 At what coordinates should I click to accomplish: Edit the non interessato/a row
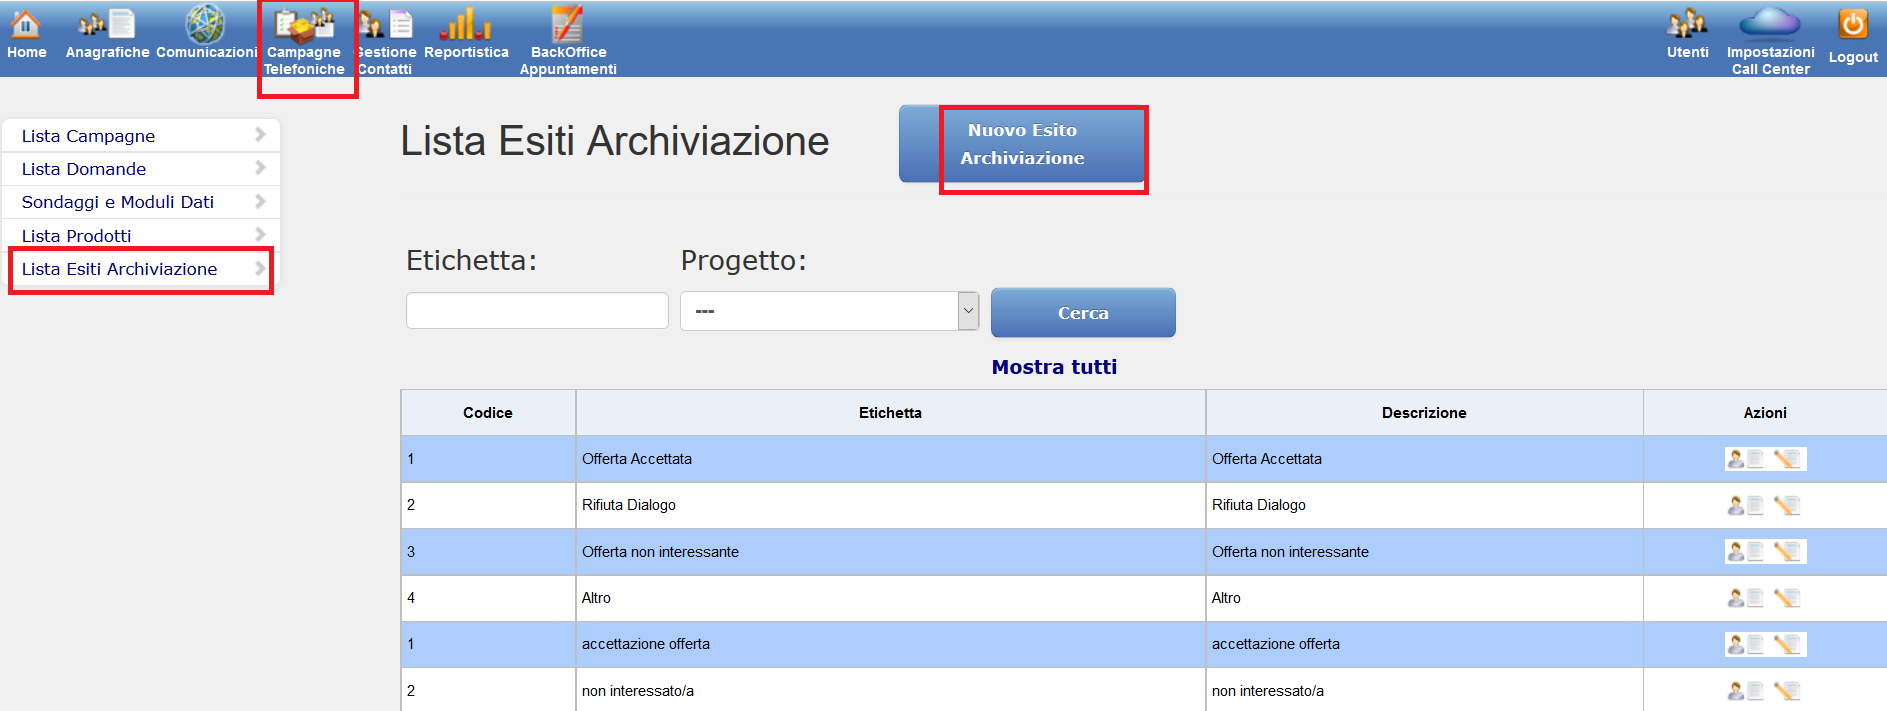pyautogui.click(x=1787, y=690)
